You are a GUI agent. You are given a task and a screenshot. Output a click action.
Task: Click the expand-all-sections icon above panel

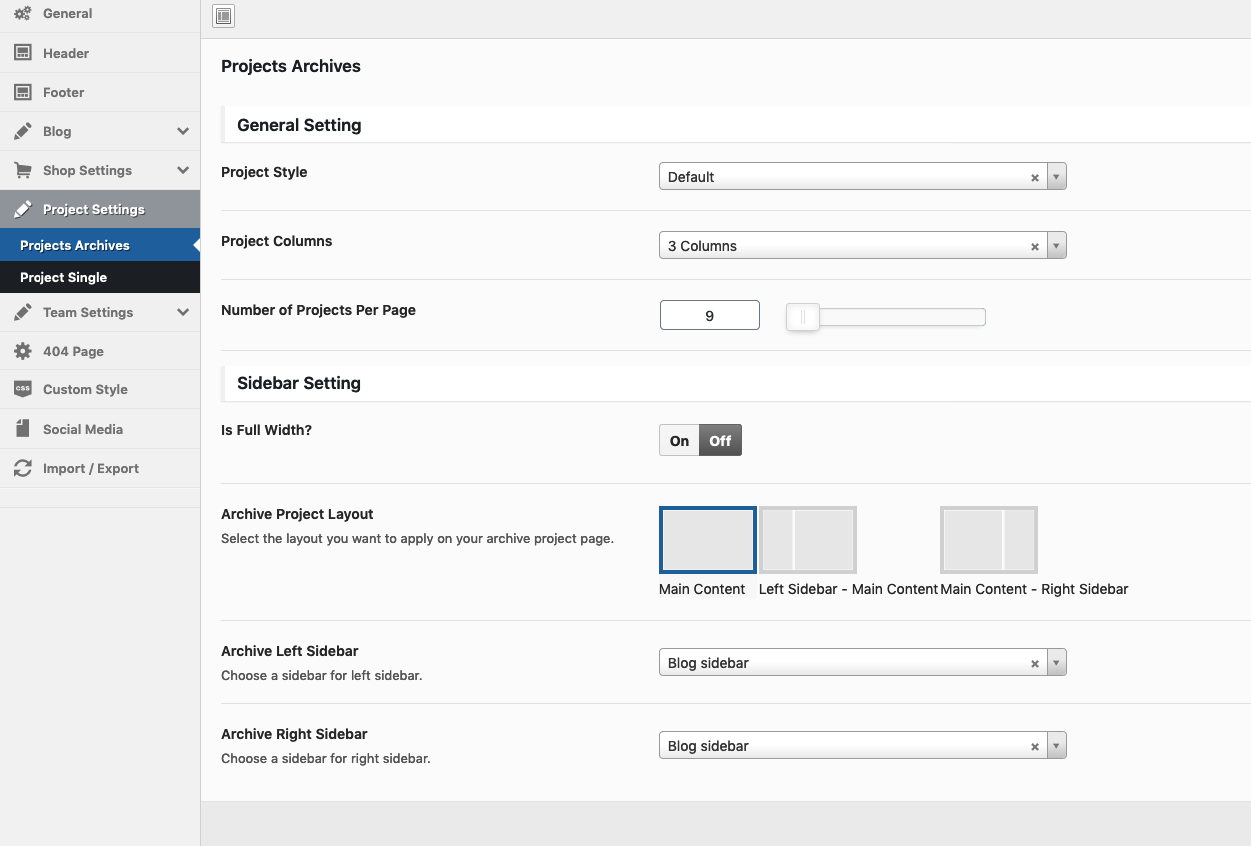223,15
